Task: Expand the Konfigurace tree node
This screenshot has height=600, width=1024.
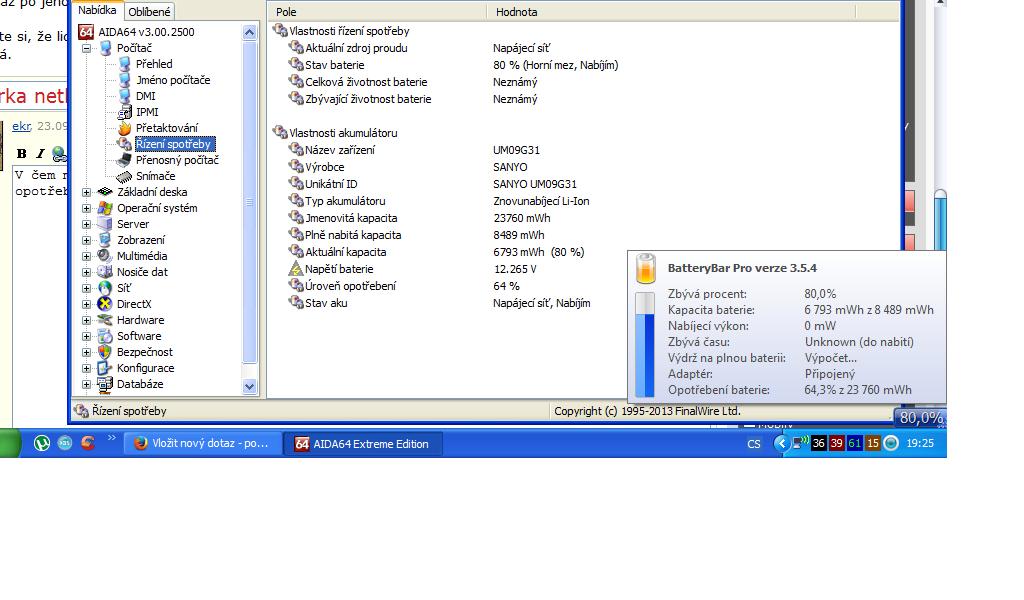Action: (86, 368)
